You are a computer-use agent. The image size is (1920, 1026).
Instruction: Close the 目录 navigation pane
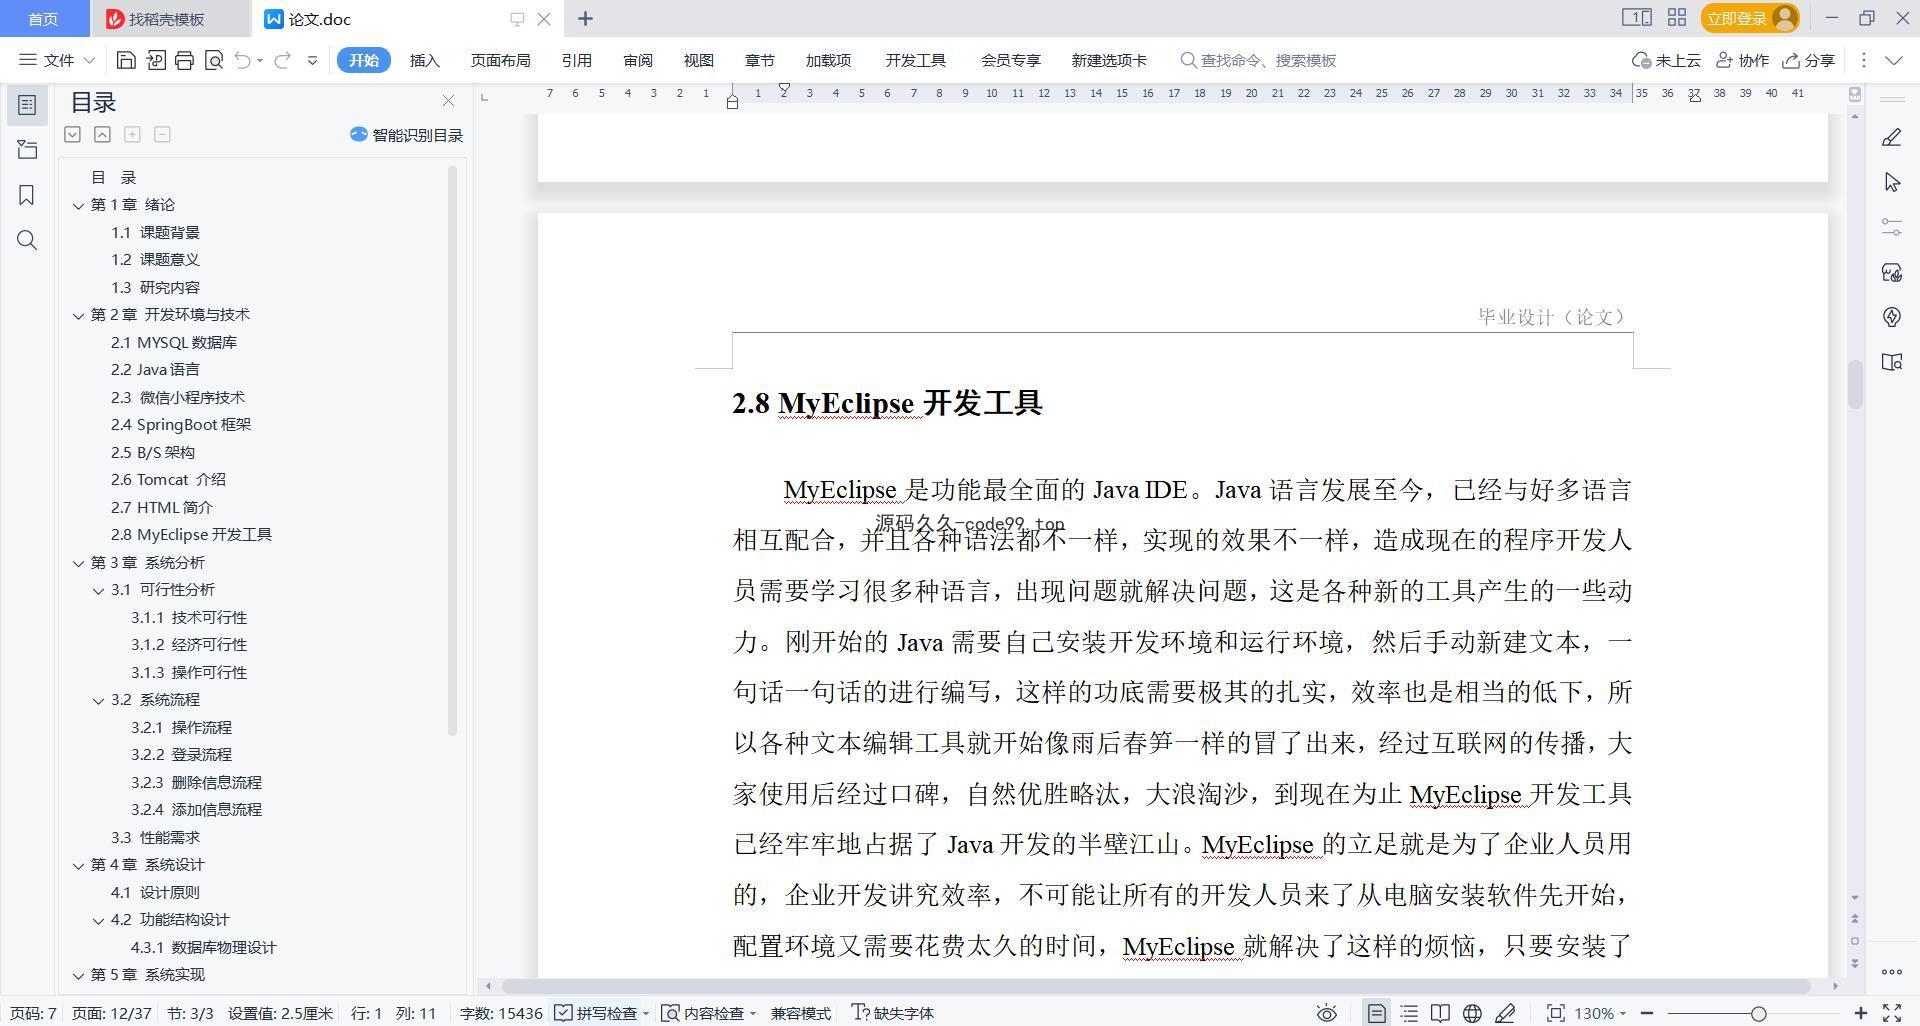coord(448,101)
